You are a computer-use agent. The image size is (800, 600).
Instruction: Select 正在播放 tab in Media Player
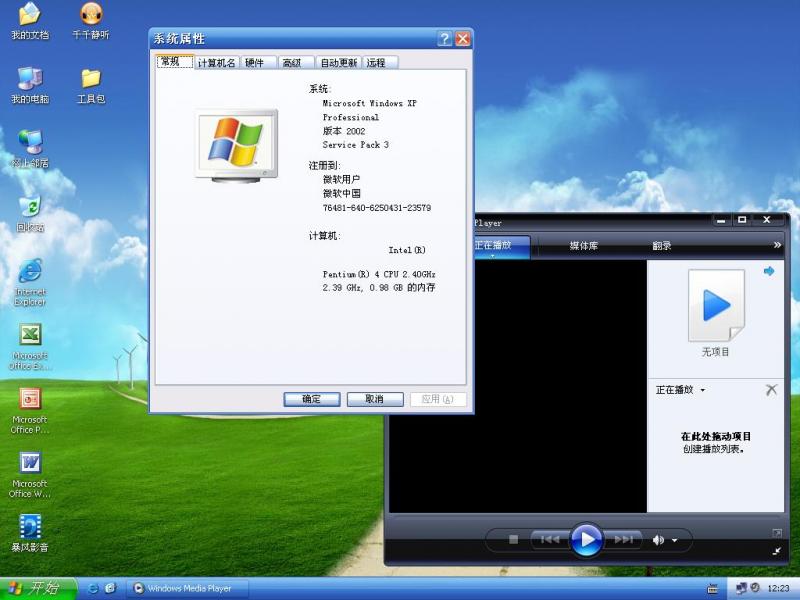[x=503, y=246]
